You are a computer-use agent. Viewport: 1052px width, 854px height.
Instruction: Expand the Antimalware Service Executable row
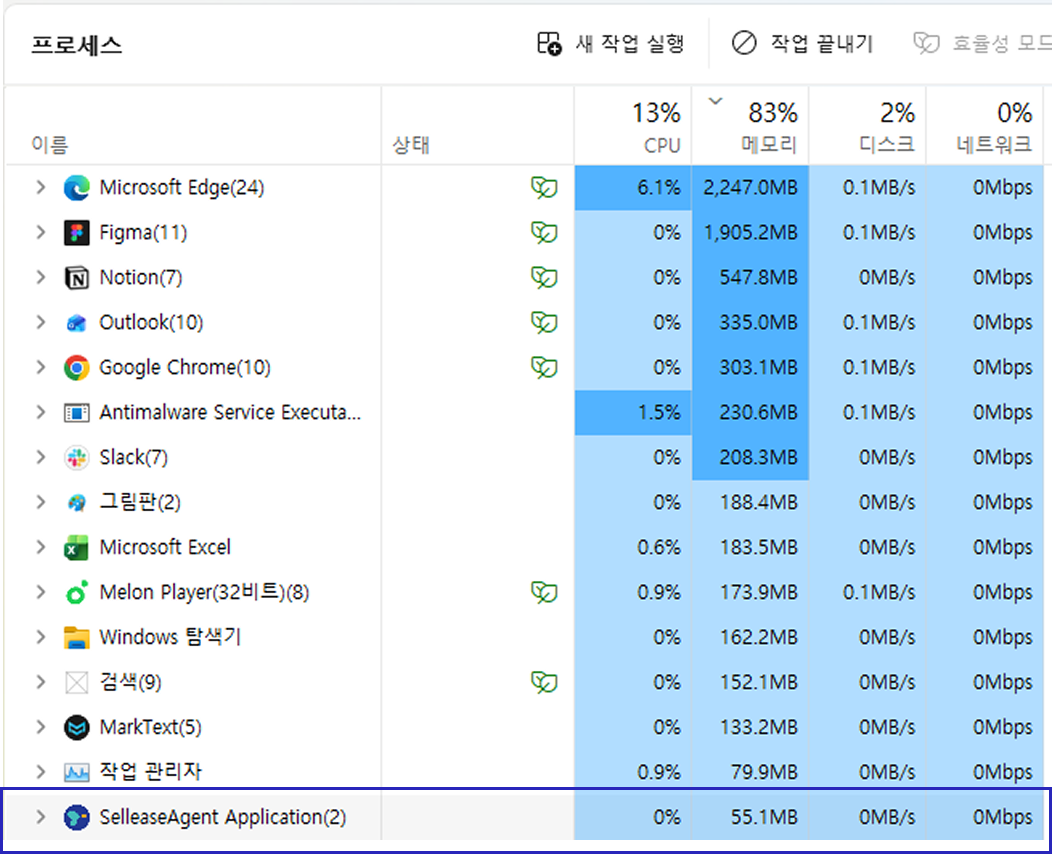[x=40, y=412]
